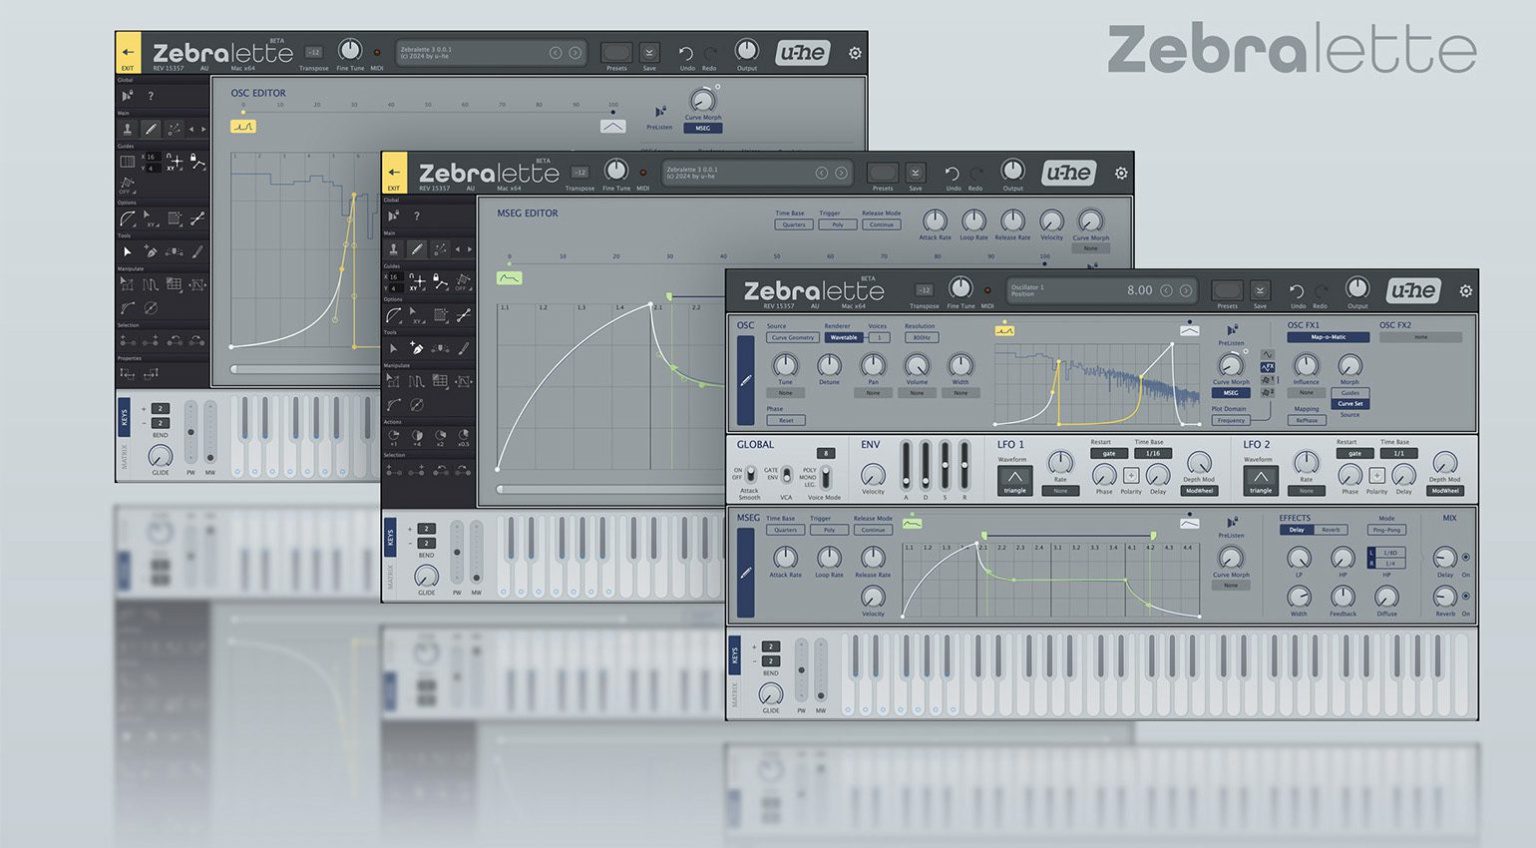The image size is (1536, 848).
Task: Open the effects Mode Ping-Pong dropdown
Action: pyautogui.click(x=1386, y=530)
